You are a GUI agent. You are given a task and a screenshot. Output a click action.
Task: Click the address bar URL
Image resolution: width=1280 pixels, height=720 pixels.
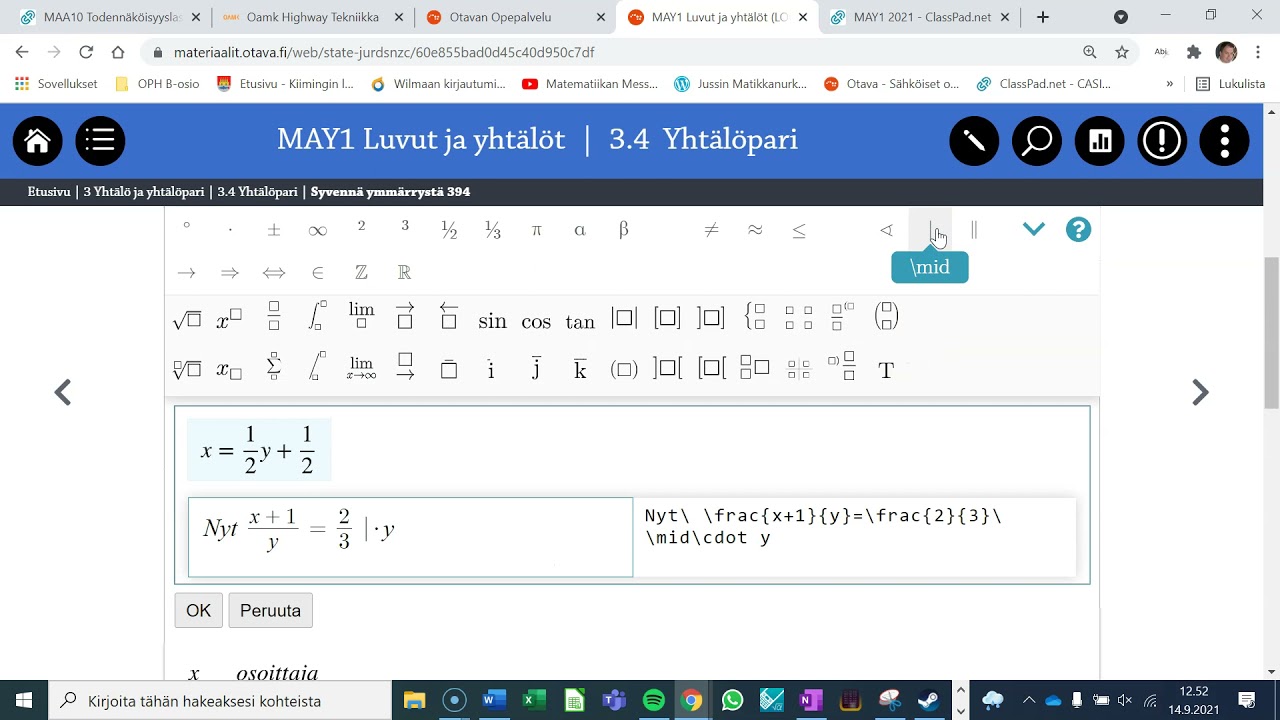(x=384, y=52)
